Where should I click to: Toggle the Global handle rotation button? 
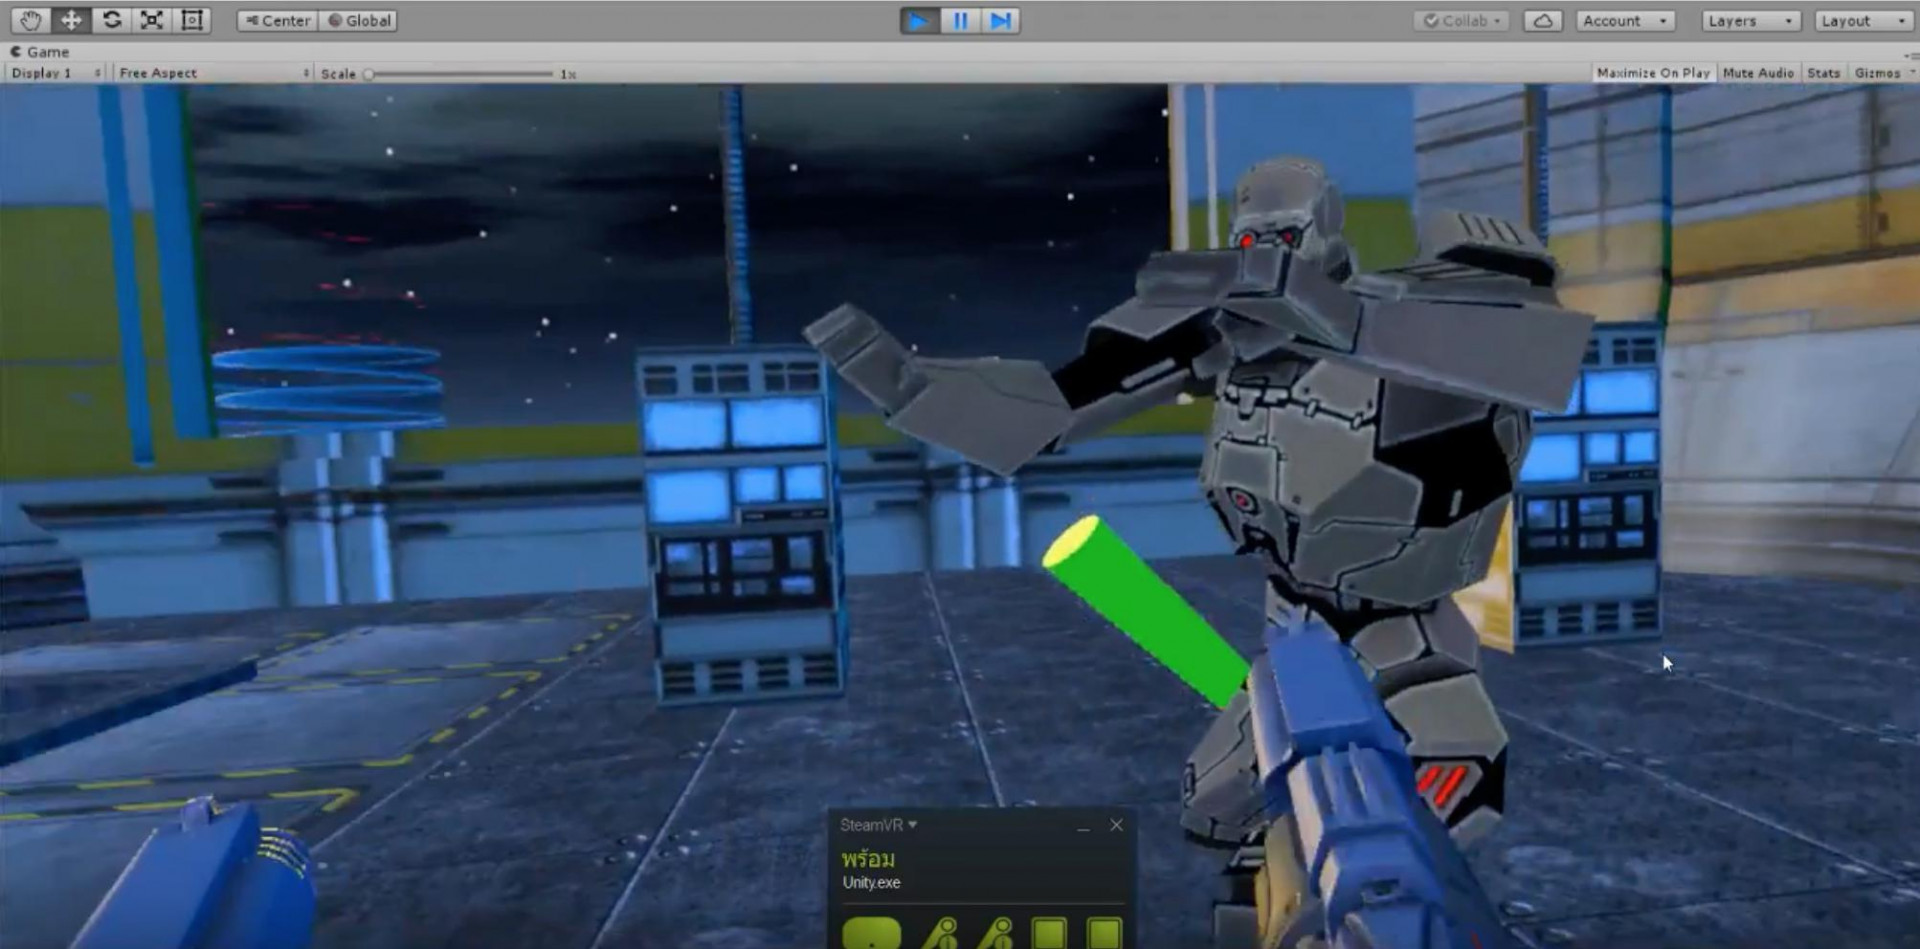click(358, 21)
